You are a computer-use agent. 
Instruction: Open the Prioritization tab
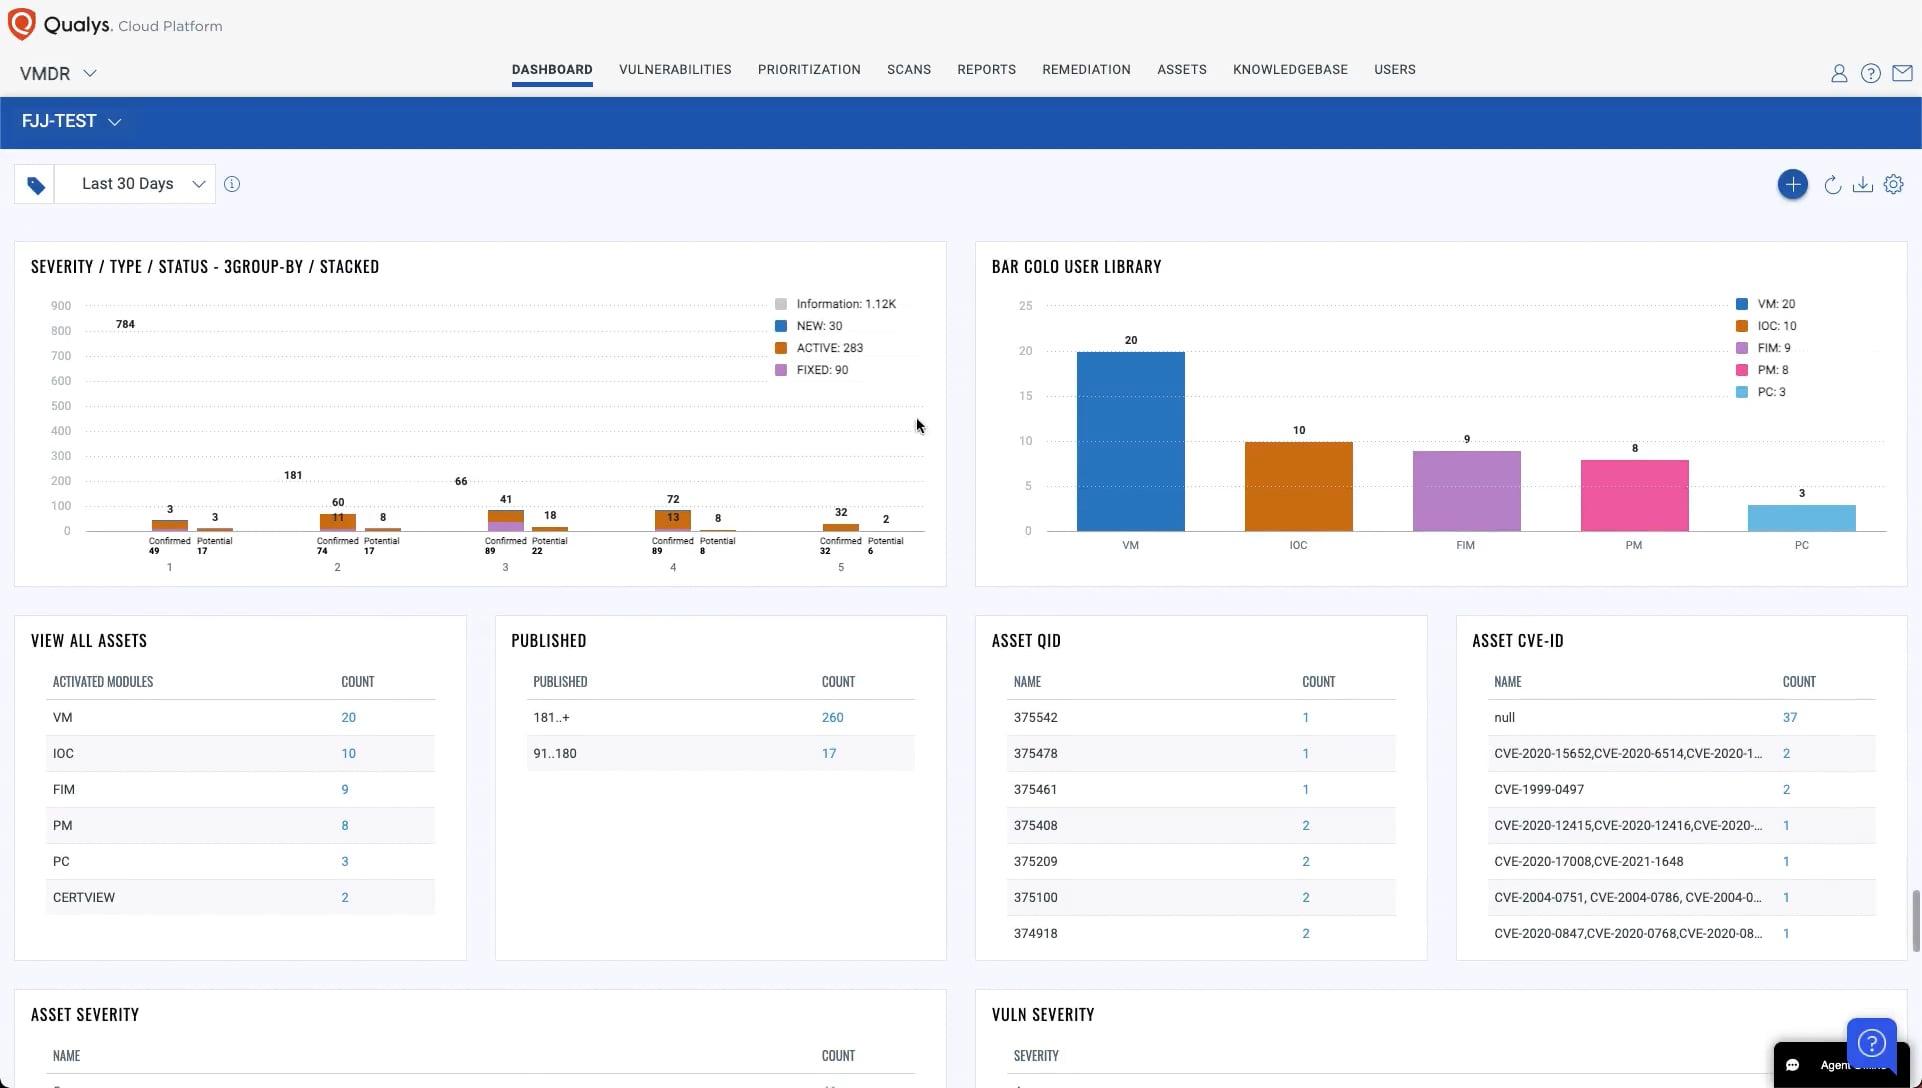point(809,70)
